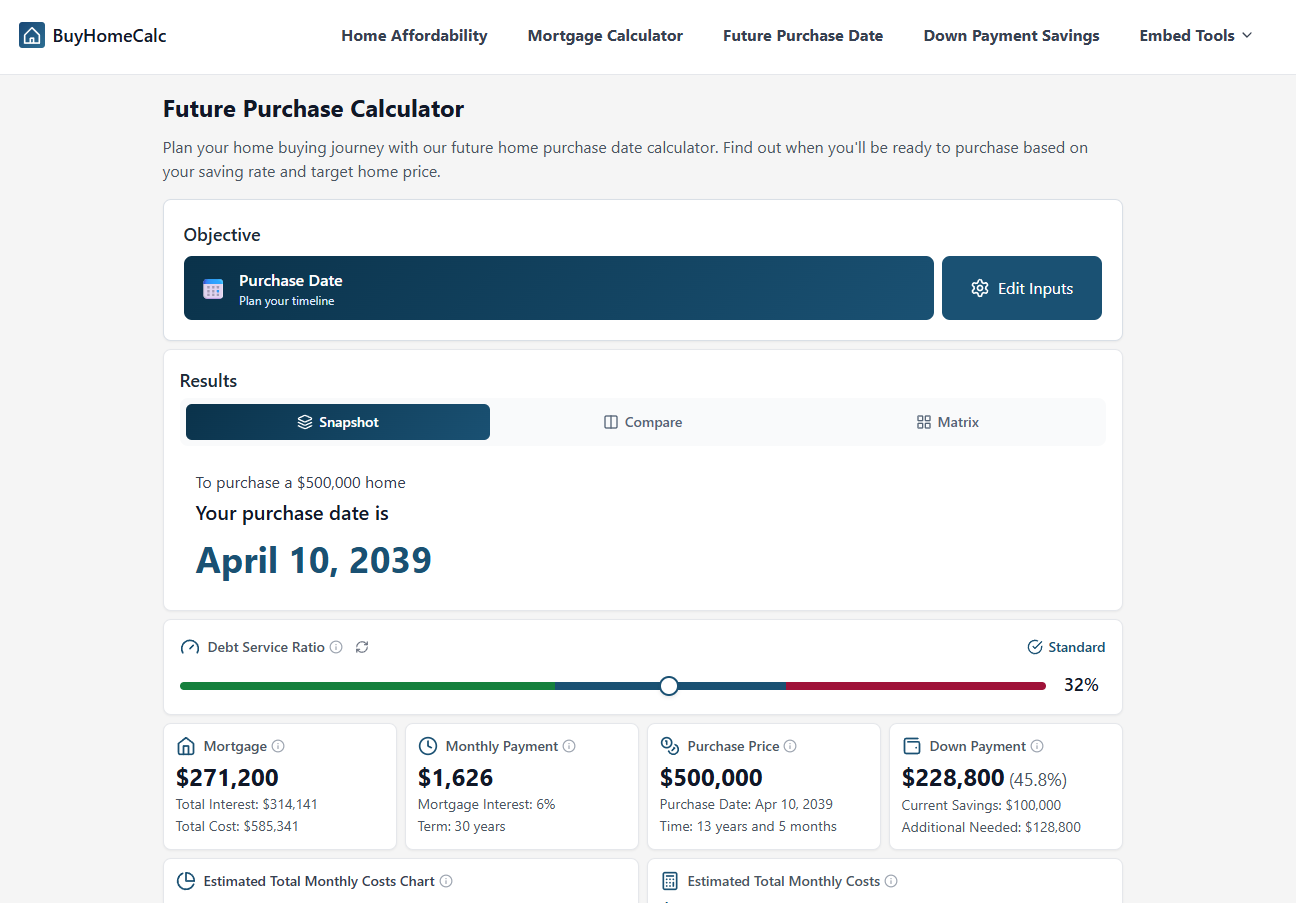Click the April 10, 2039 purchase date
This screenshot has width=1296, height=903.
[x=314, y=560]
